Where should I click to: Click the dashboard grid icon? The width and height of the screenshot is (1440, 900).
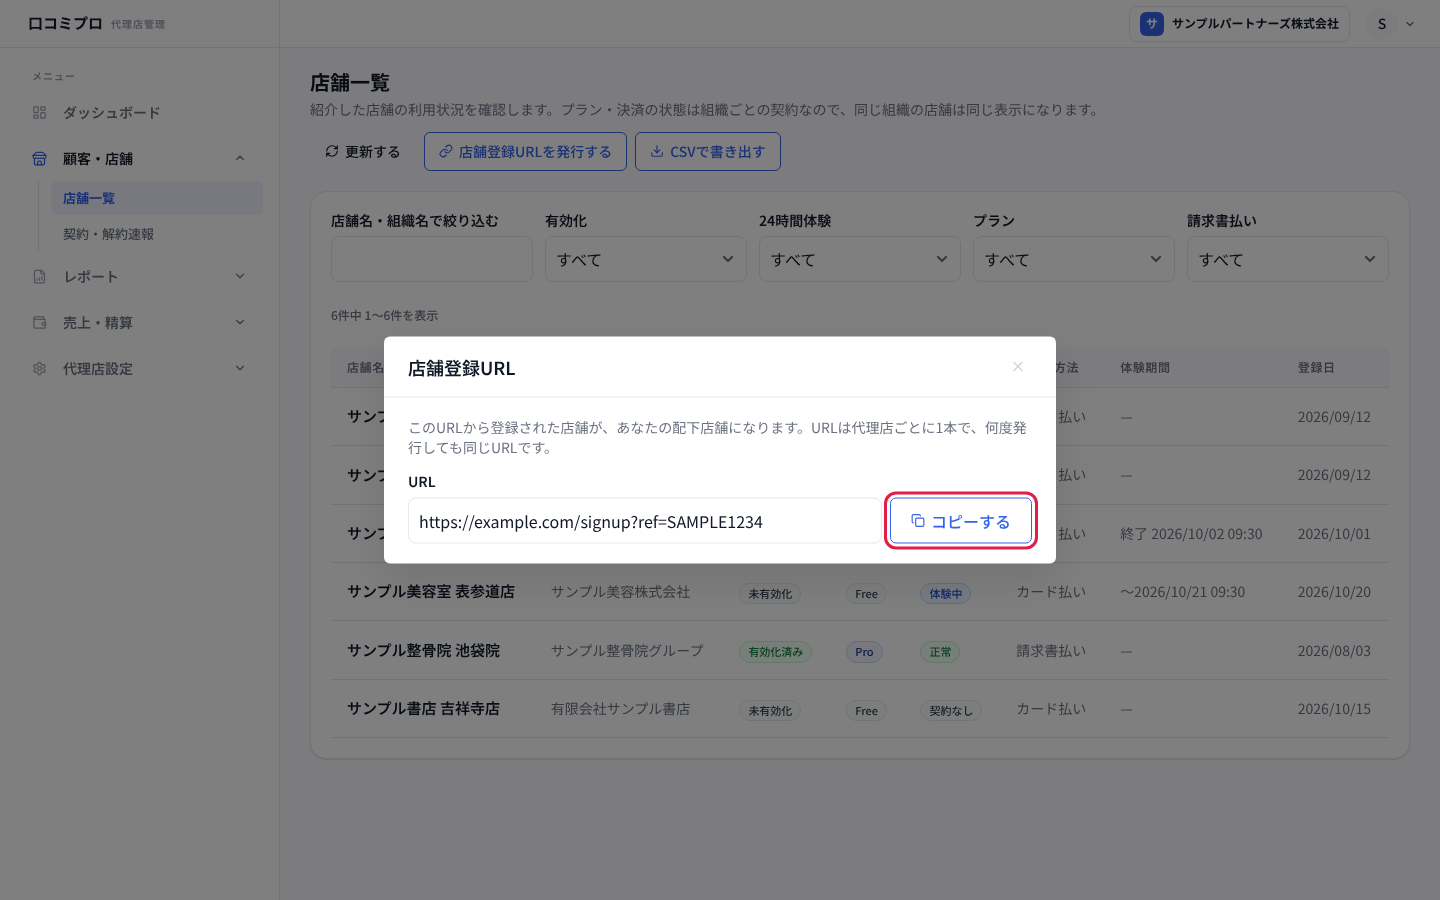coord(39,113)
